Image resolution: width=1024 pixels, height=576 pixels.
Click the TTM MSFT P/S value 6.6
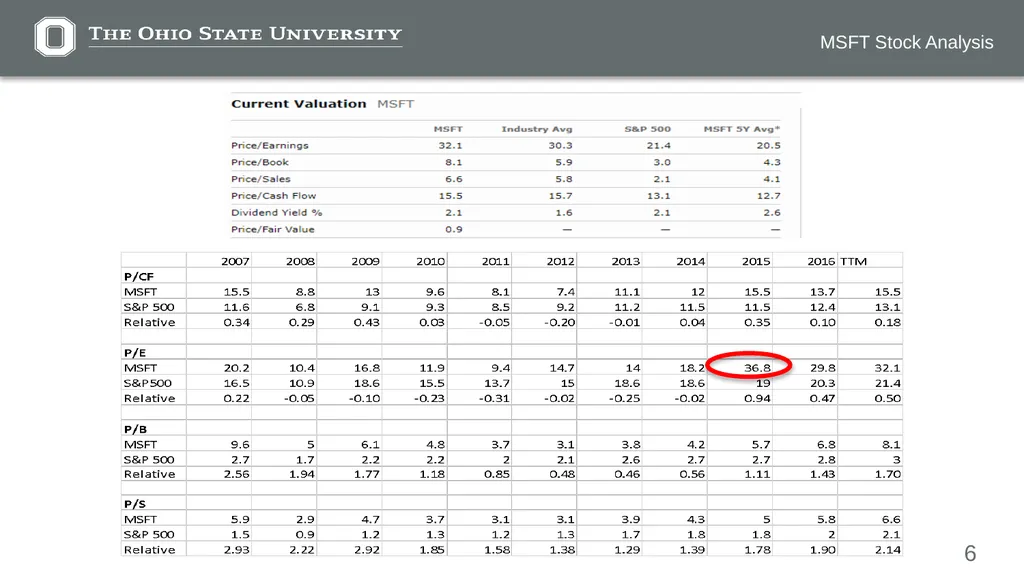(x=891, y=520)
